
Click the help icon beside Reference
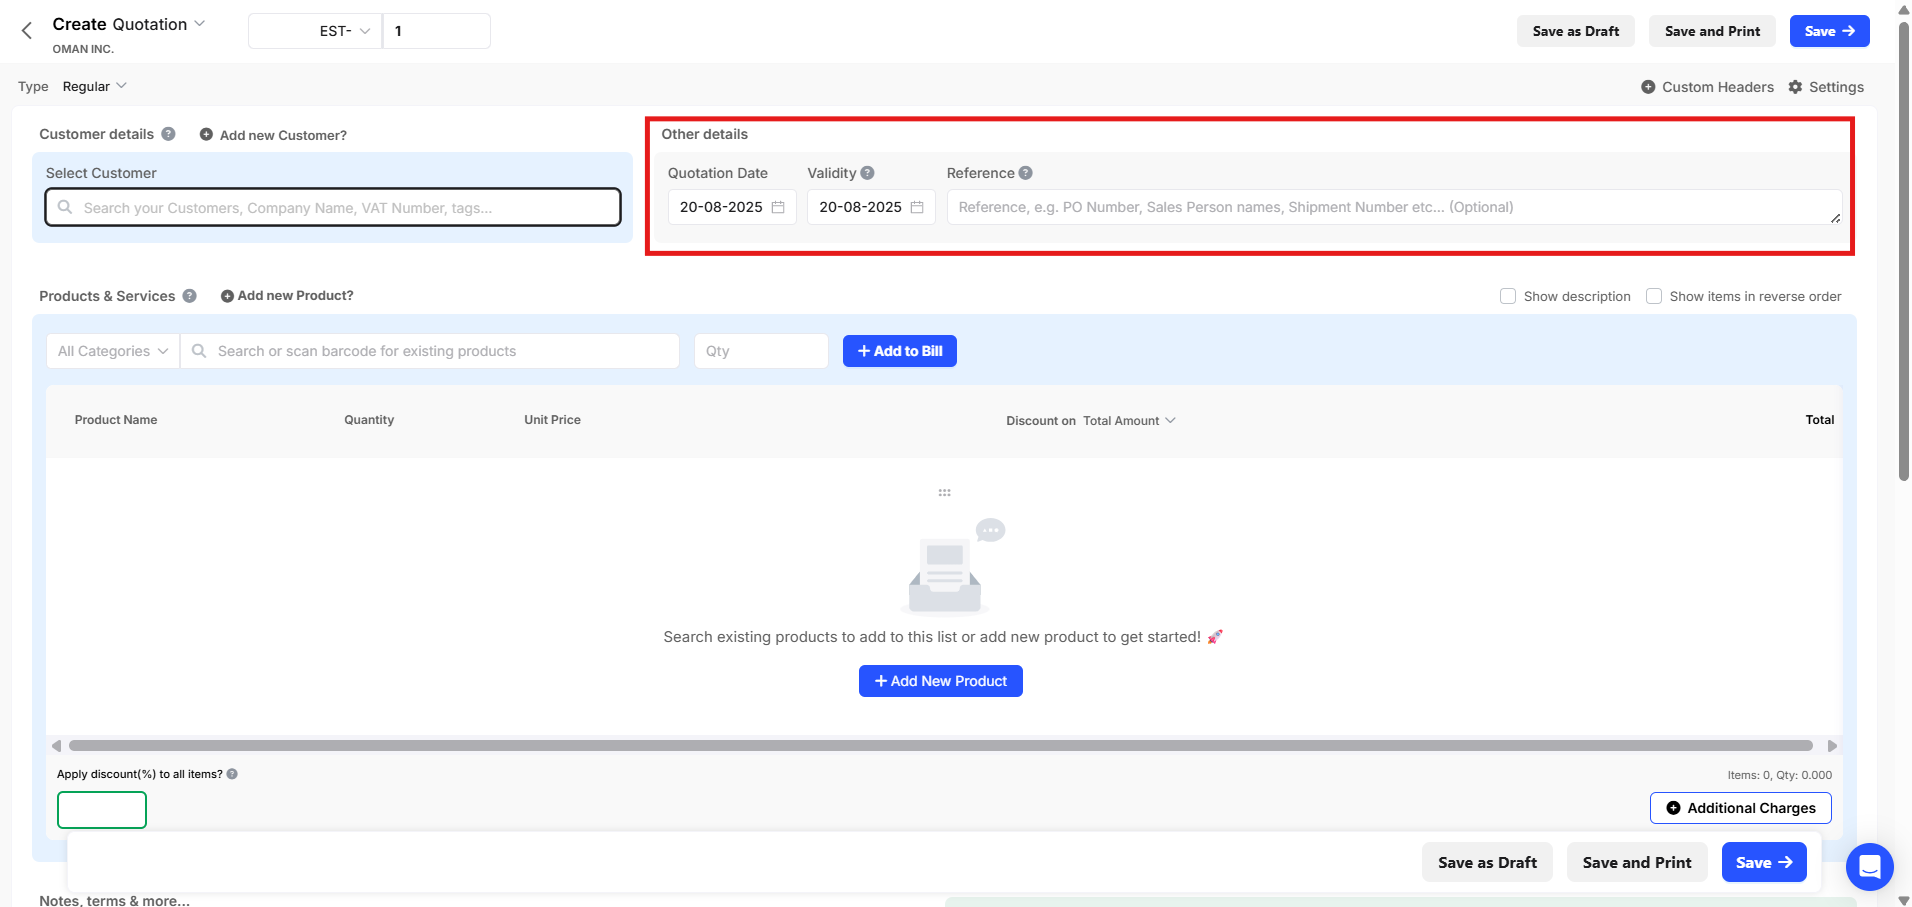[1026, 173]
